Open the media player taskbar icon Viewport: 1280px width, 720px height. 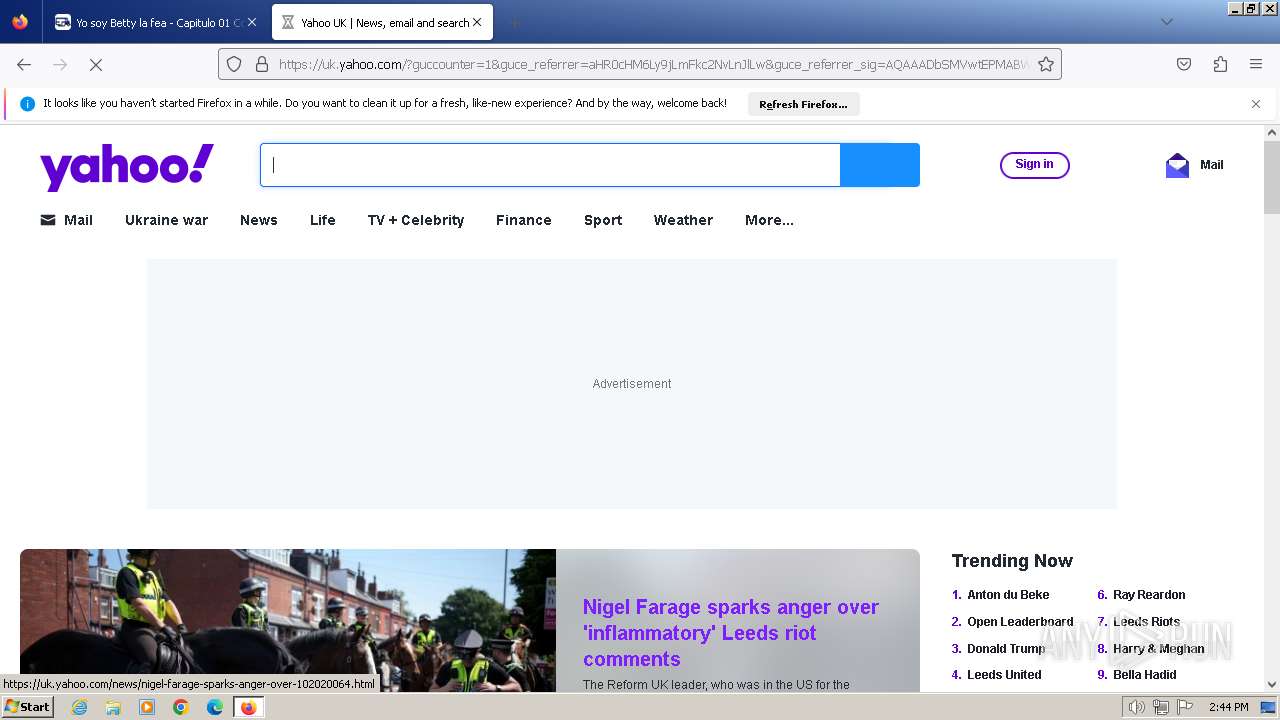147,707
